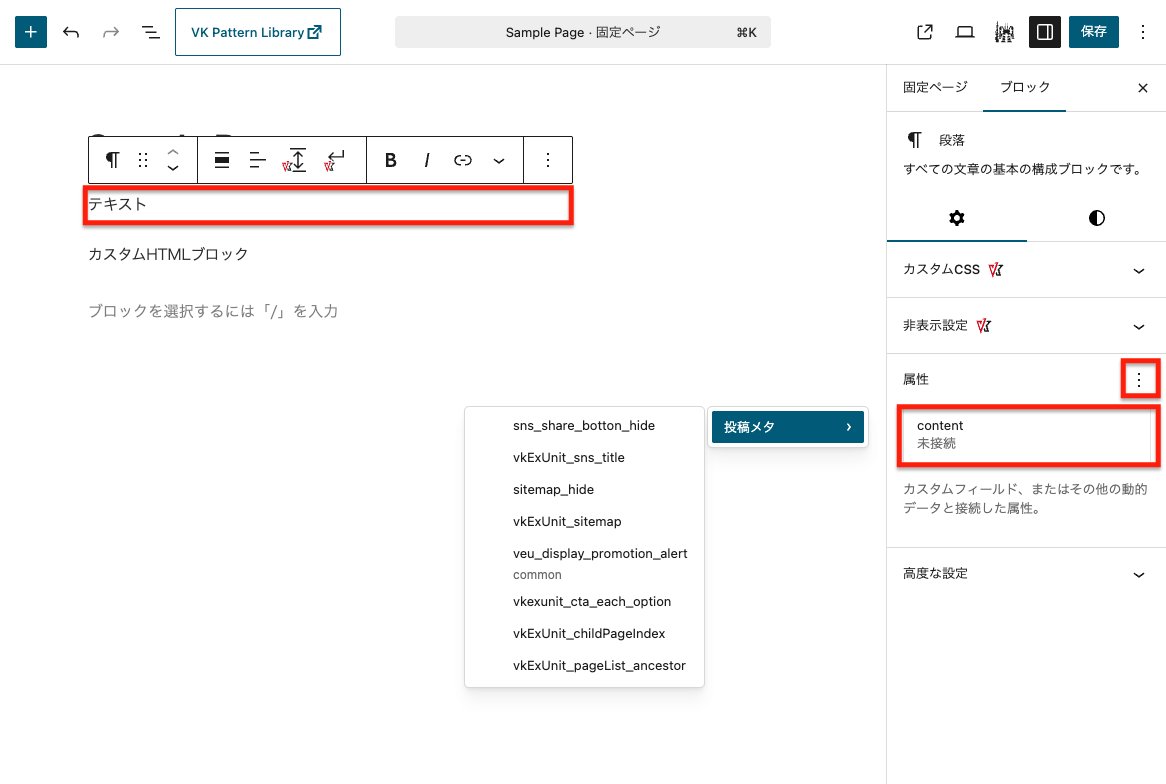Open VK Pattern Library link

click(x=257, y=32)
